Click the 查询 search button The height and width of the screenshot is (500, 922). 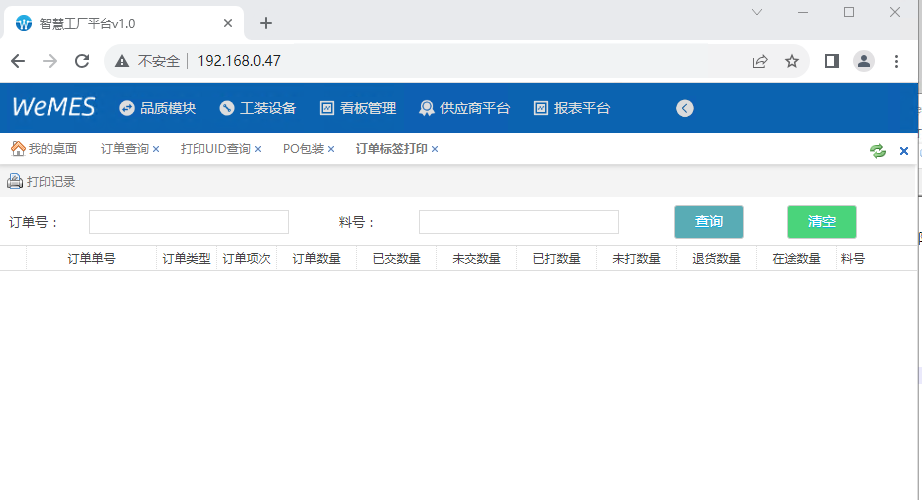709,222
